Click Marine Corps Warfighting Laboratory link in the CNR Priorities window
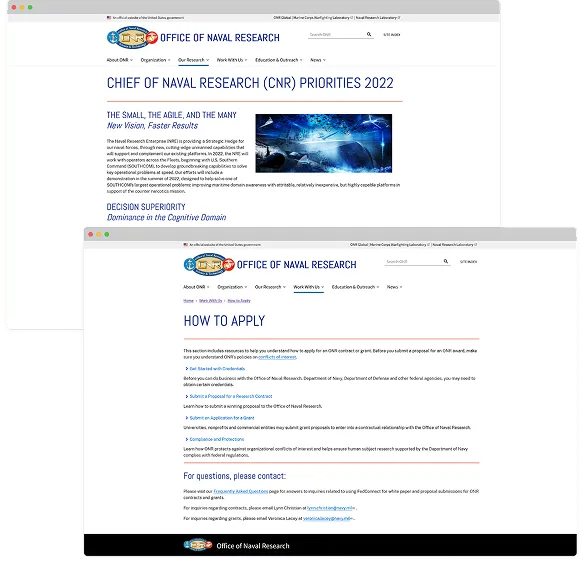Viewport: 584px width, 564px height. click(324, 18)
